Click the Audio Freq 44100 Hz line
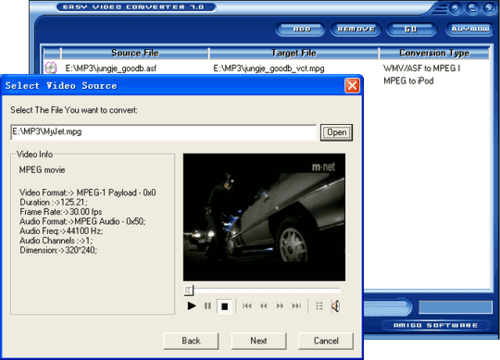Screen dimensions: 500x360 click(61, 231)
